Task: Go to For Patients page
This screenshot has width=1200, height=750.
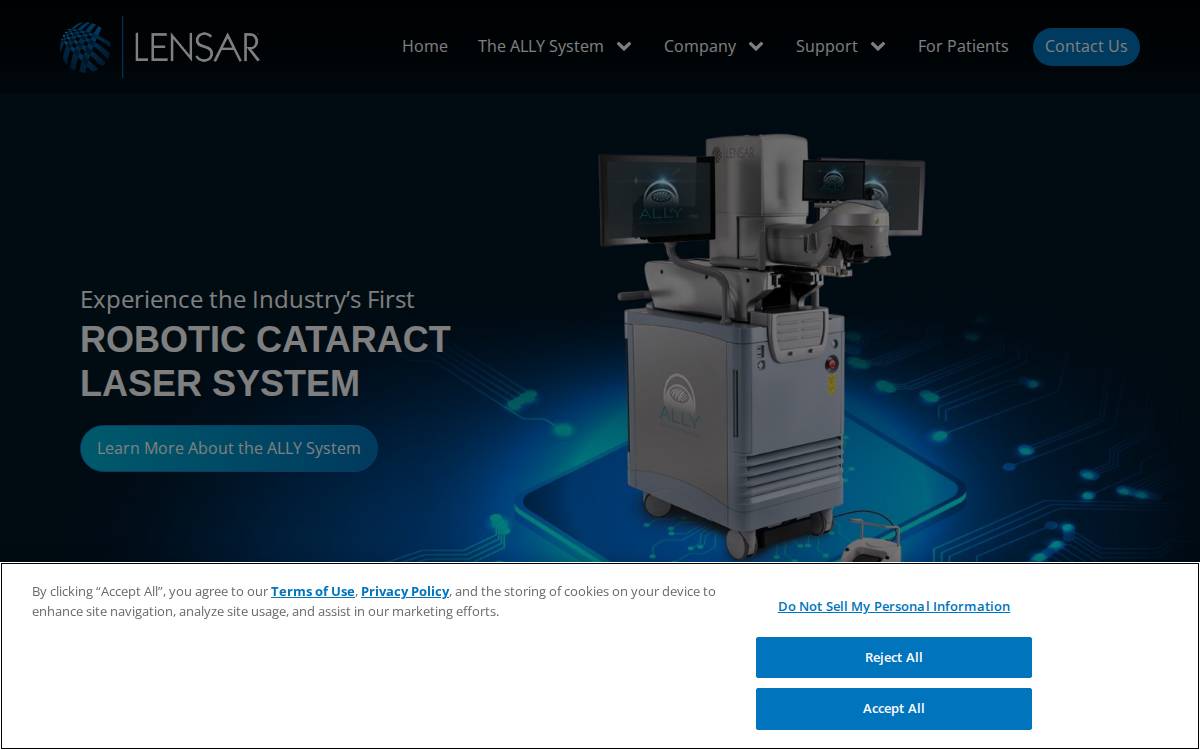Action: pyautogui.click(x=963, y=46)
